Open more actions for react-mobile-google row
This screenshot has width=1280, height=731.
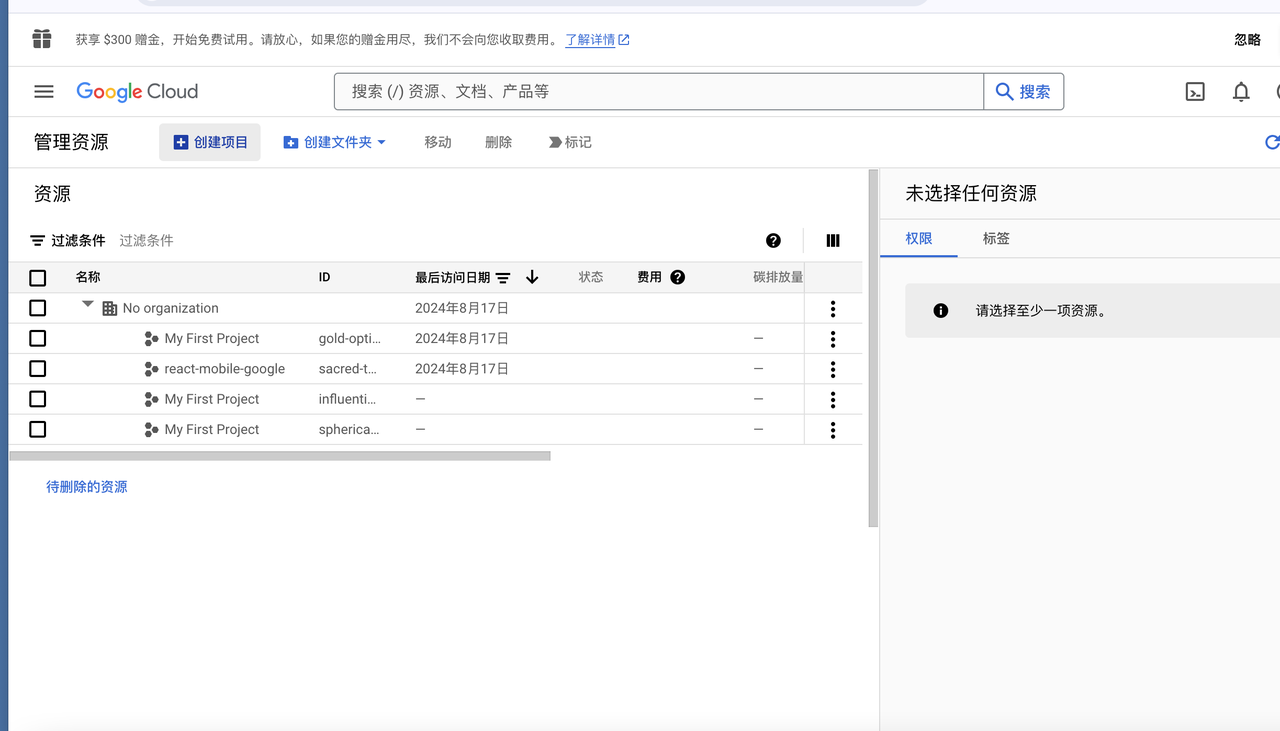(x=833, y=369)
